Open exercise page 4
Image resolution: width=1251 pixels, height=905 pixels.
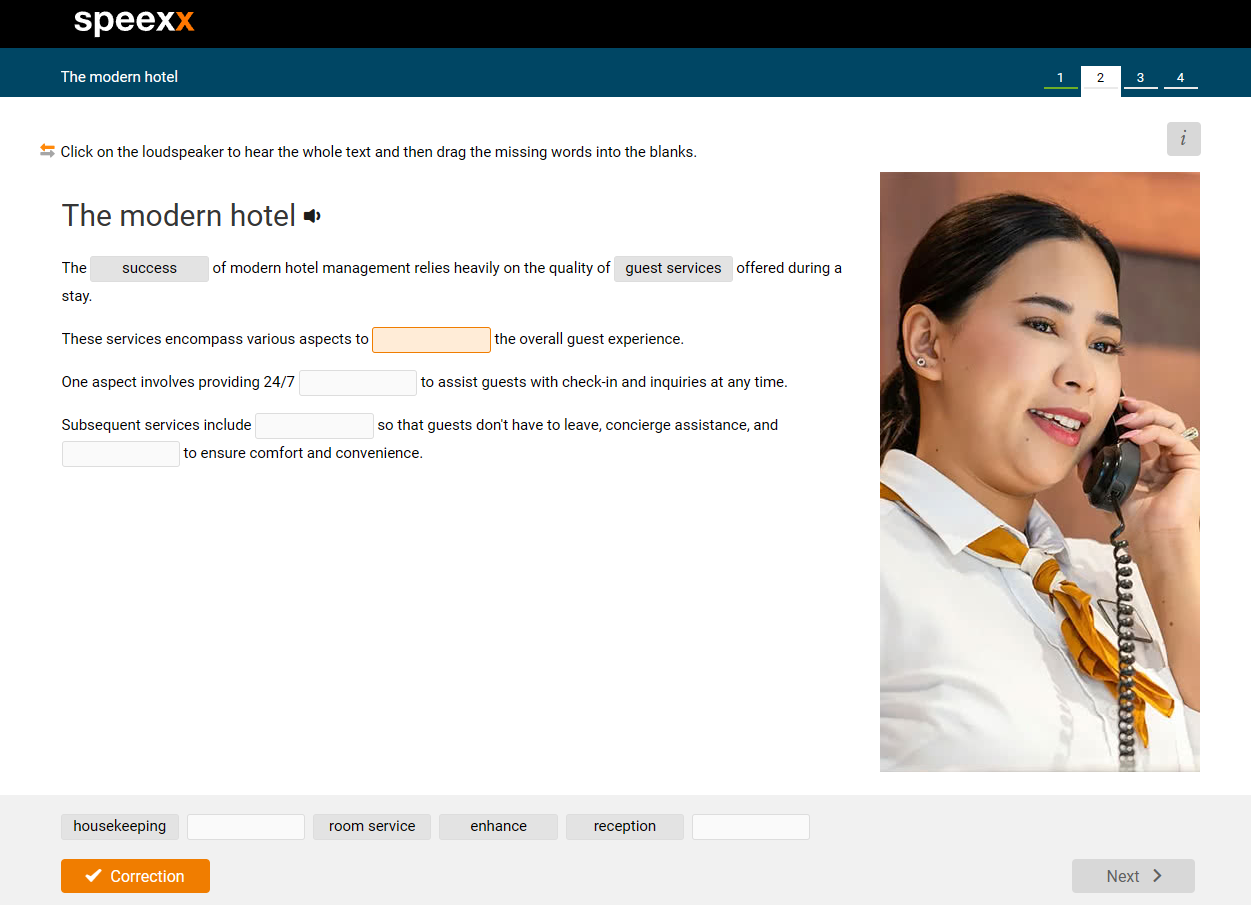point(1180,78)
